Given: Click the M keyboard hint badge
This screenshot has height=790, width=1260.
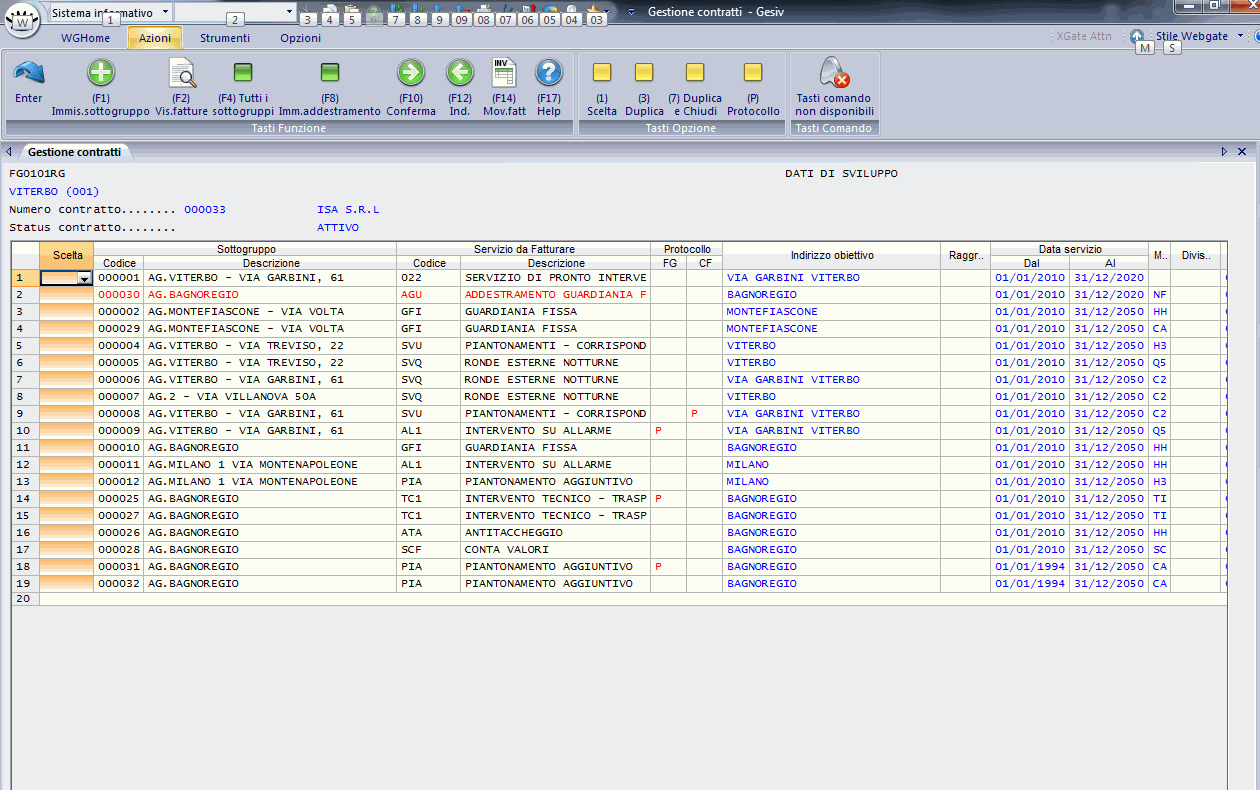Looking at the screenshot, I should pyautogui.click(x=1144, y=47).
